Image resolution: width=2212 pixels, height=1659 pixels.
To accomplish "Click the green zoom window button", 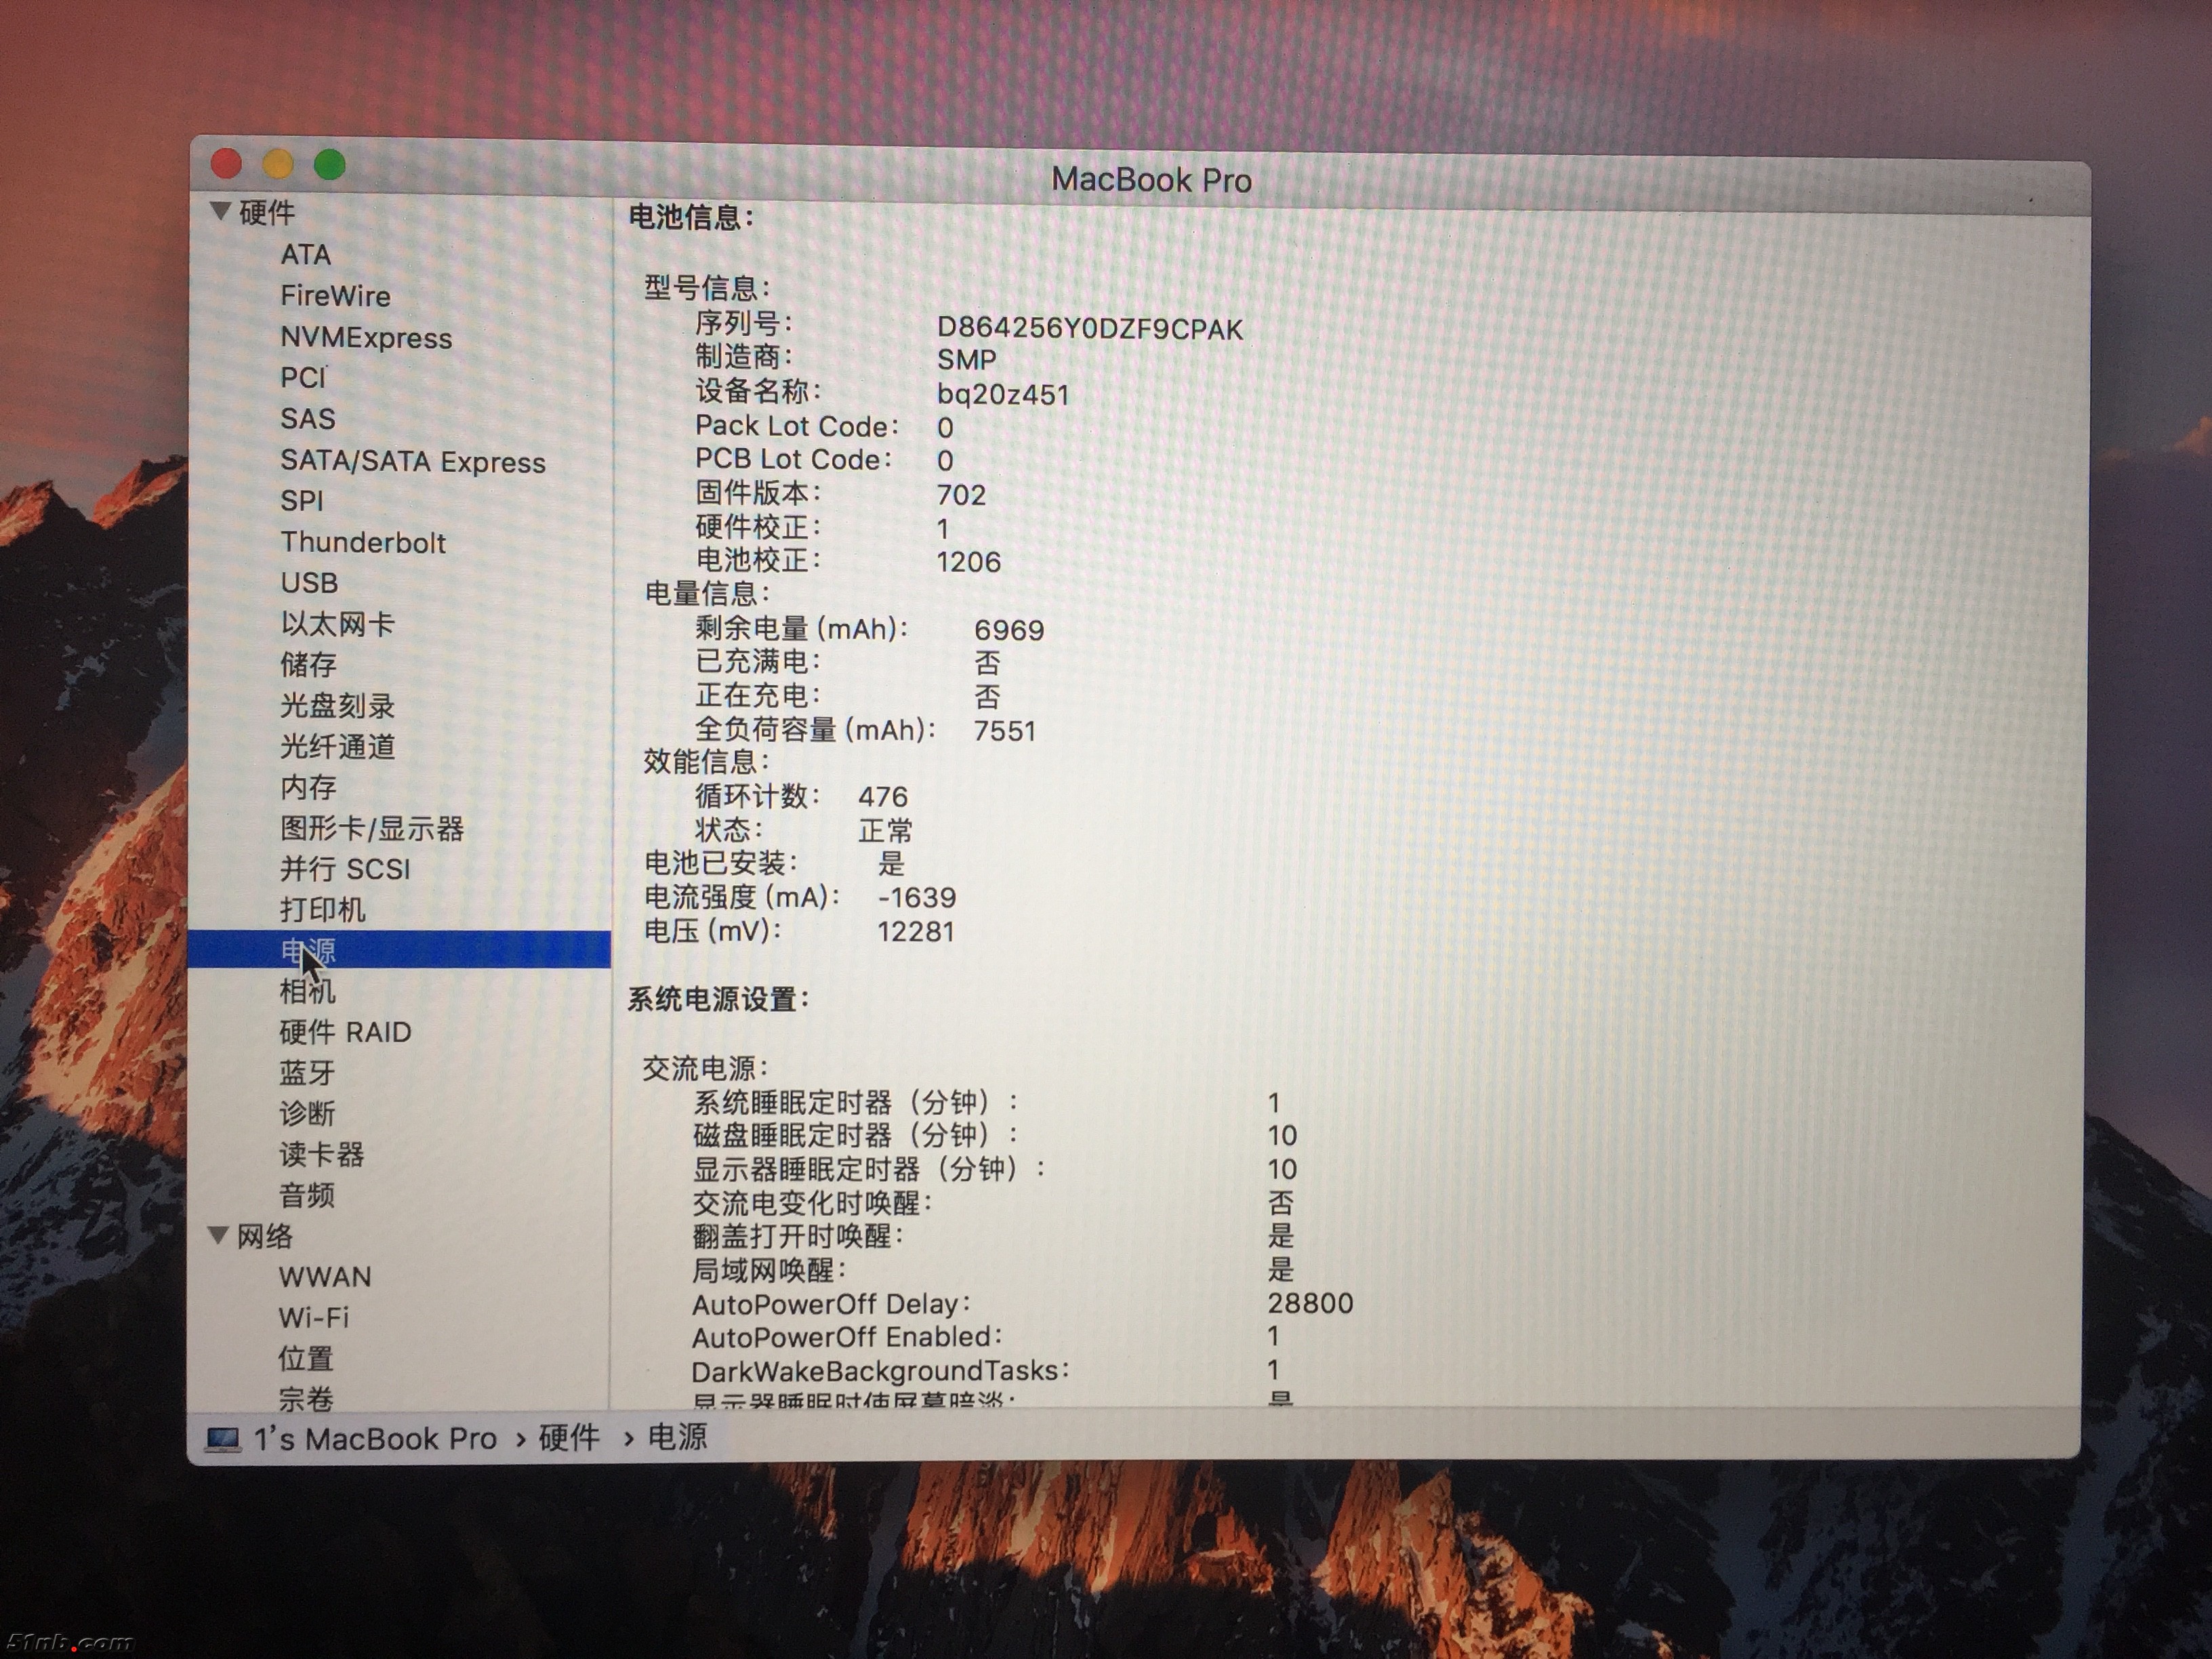I will click(x=330, y=164).
